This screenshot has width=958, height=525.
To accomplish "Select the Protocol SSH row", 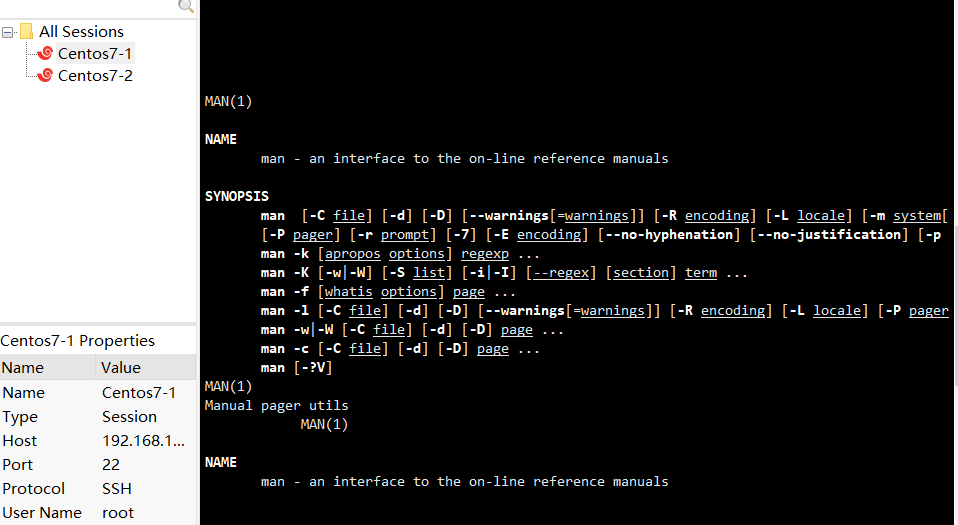I will coord(98,489).
